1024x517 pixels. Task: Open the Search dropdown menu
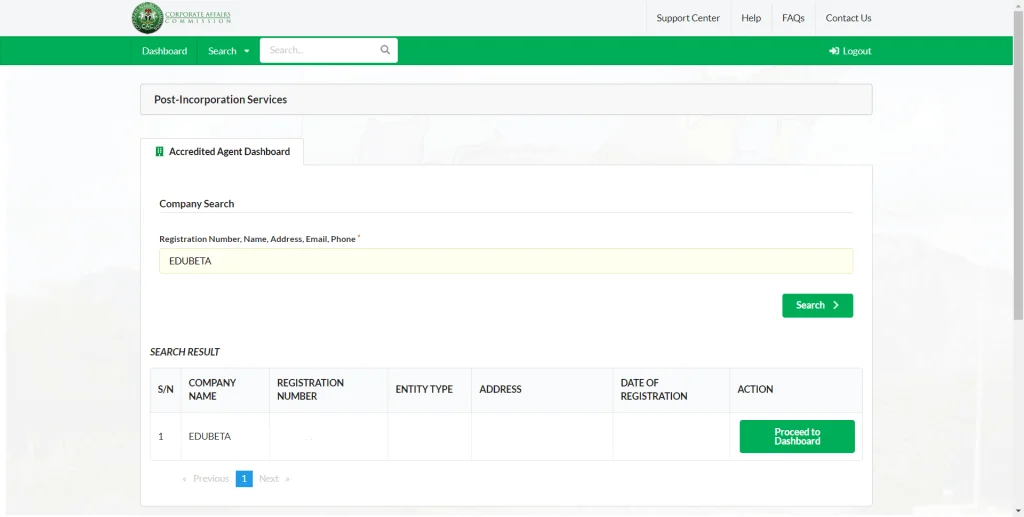tap(229, 51)
